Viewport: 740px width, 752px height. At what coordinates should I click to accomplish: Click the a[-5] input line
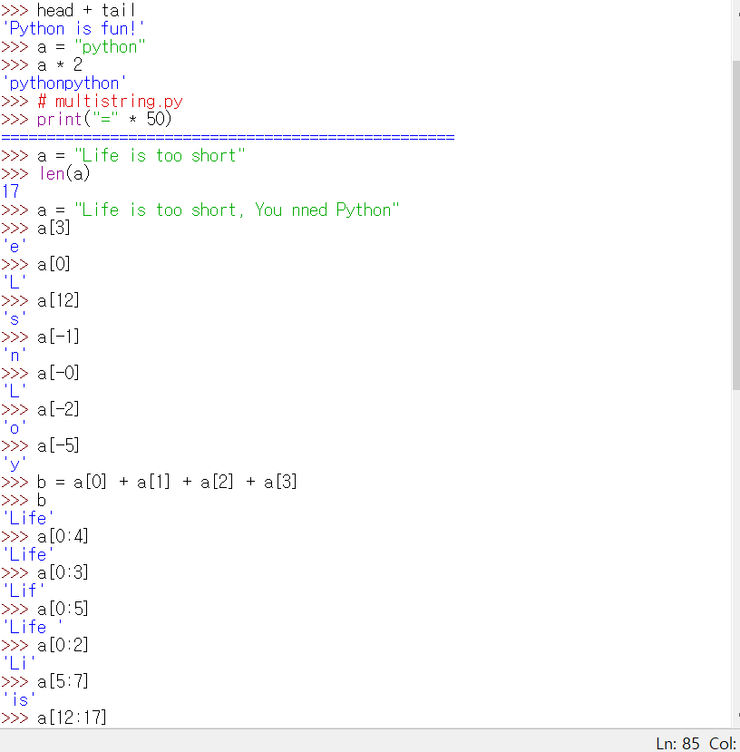58,446
